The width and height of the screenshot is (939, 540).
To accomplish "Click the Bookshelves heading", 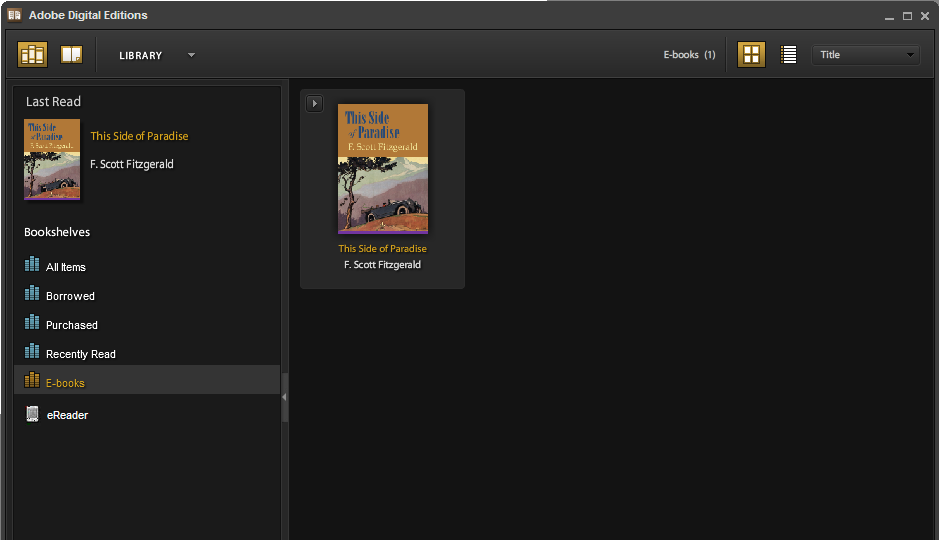I will [57, 232].
